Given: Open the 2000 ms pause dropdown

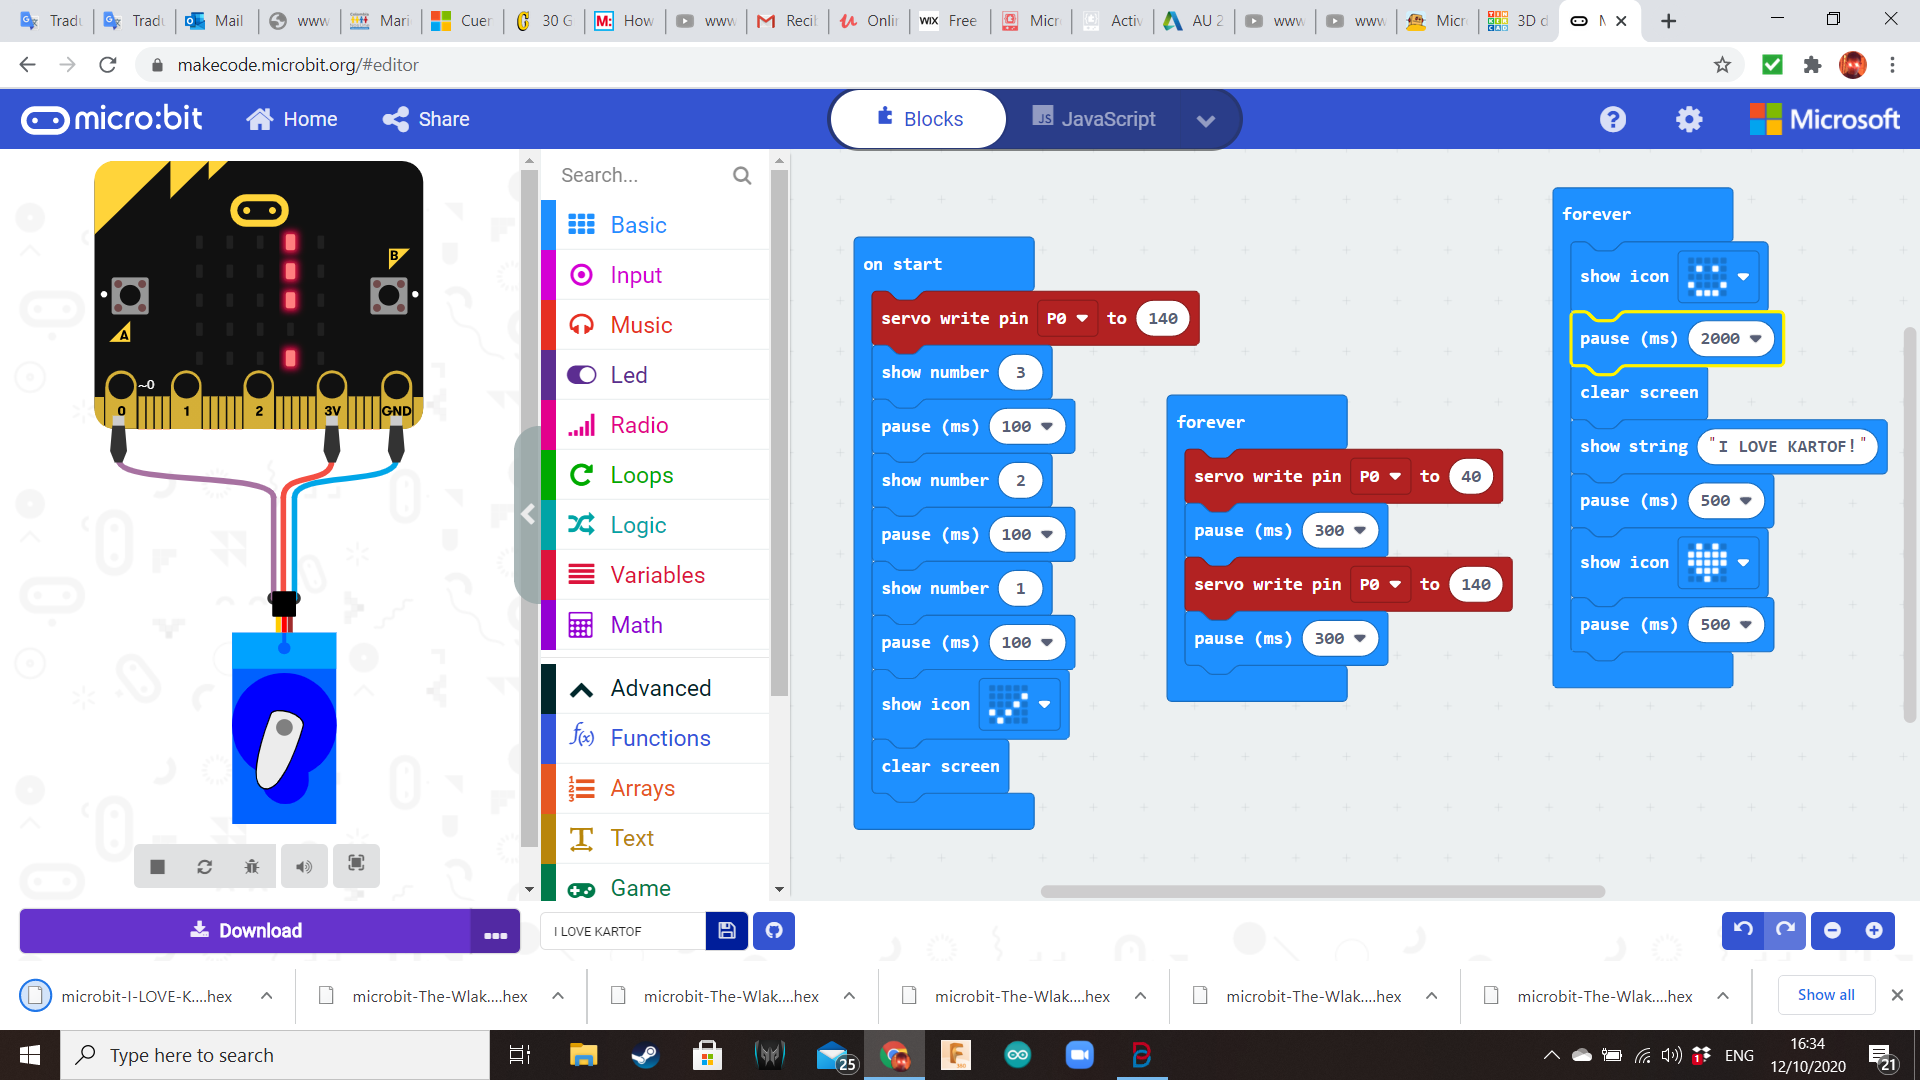Looking at the screenshot, I should tap(1757, 339).
